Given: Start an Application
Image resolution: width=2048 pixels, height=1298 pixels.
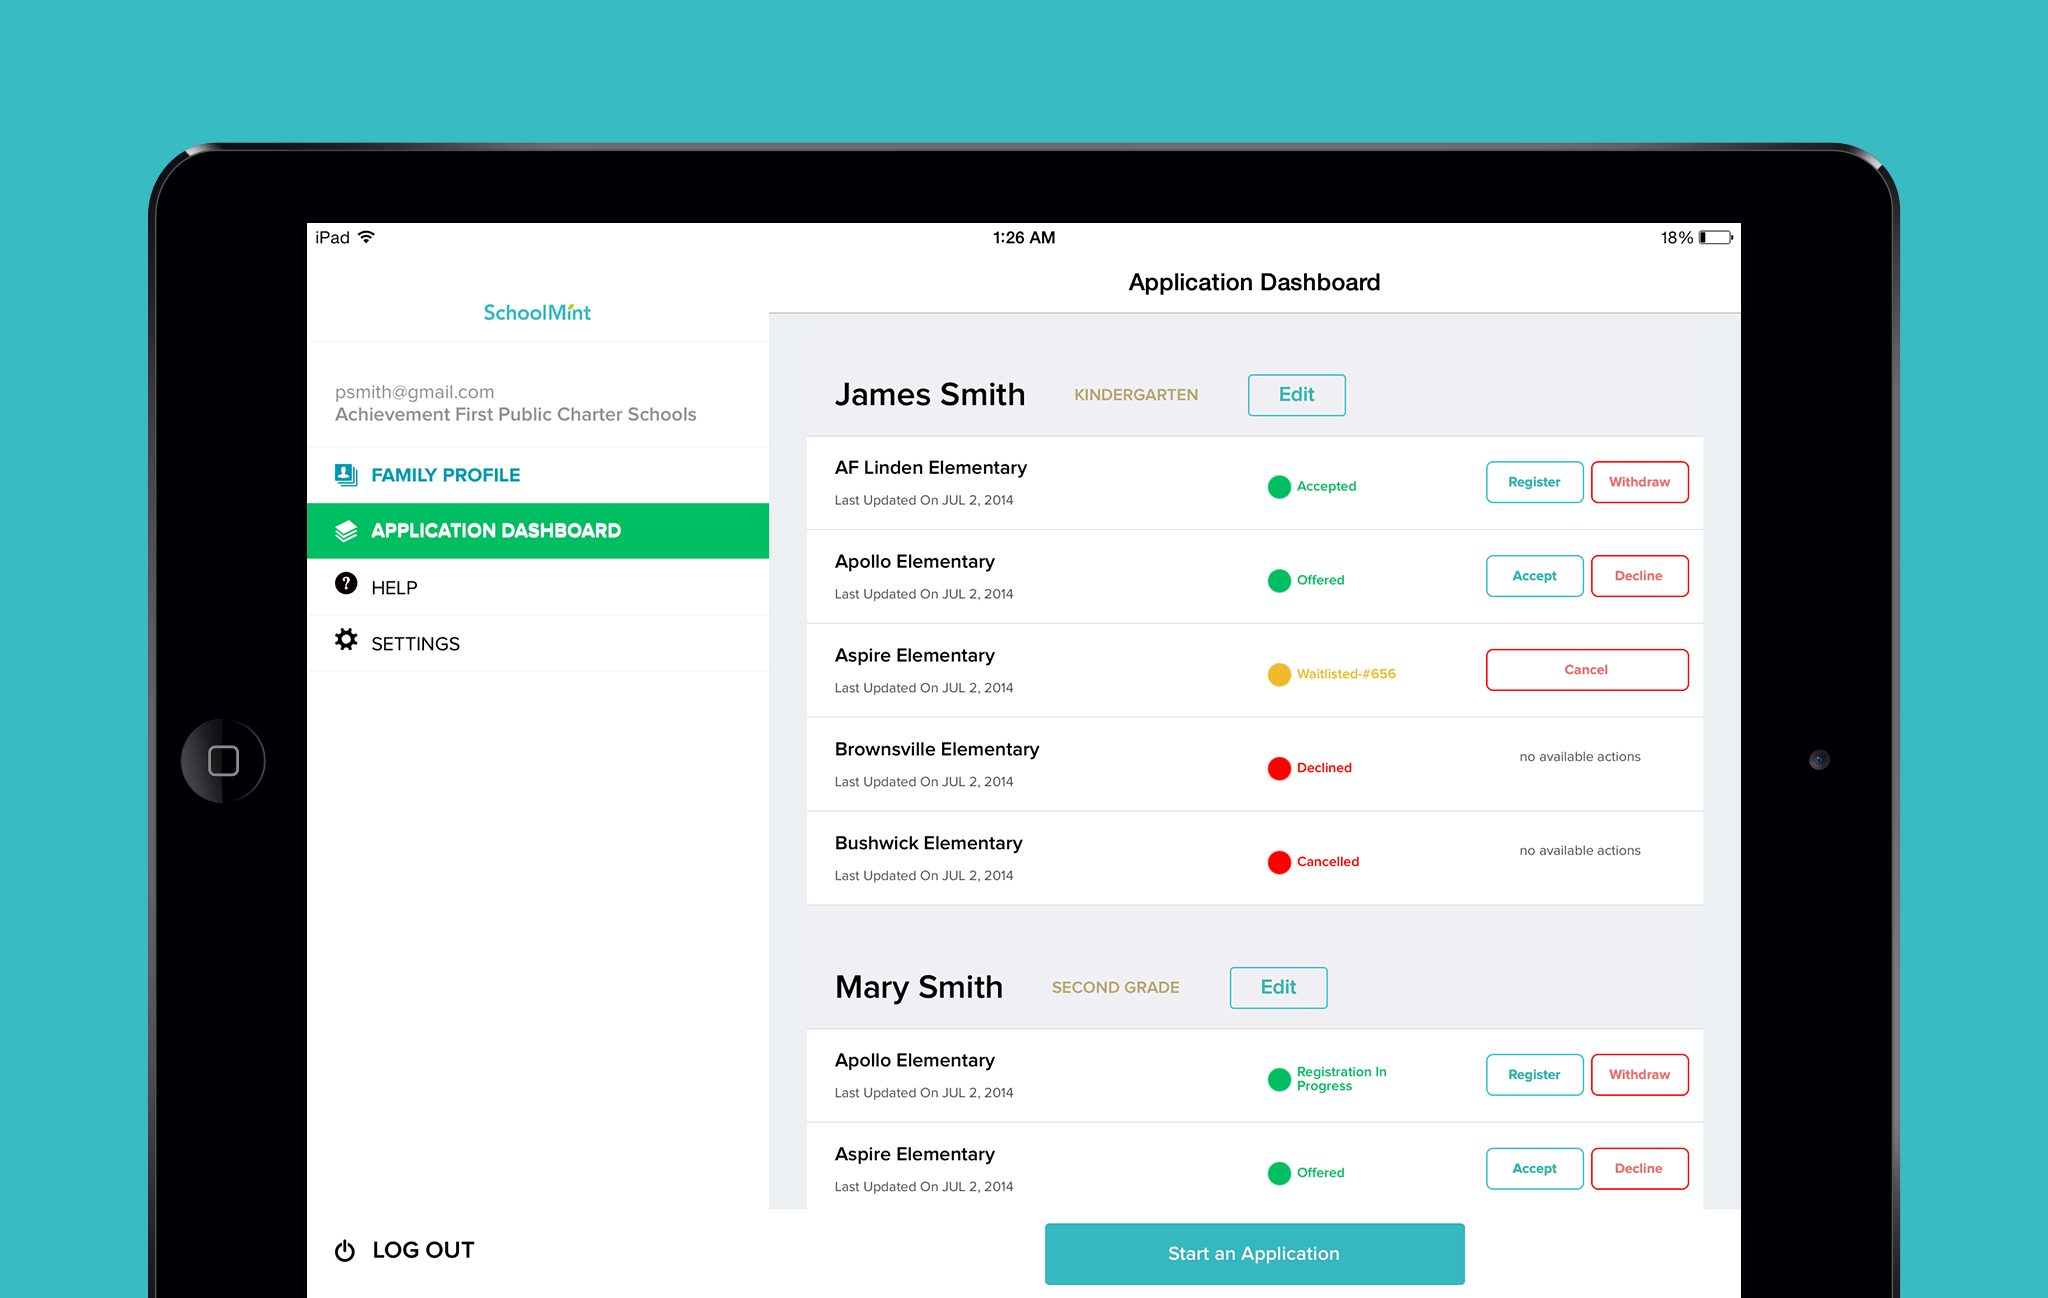Looking at the screenshot, I should 1253,1253.
